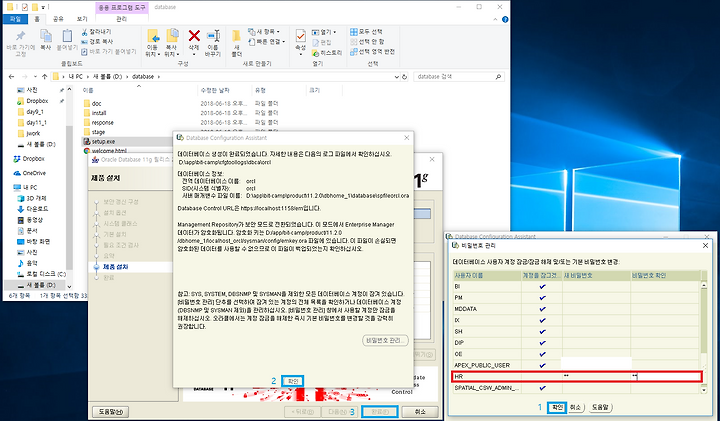Screen dimensions: 720x421
Task: Switch to the 관리 (Manage) ribbon tab
Action: point(122,19)
